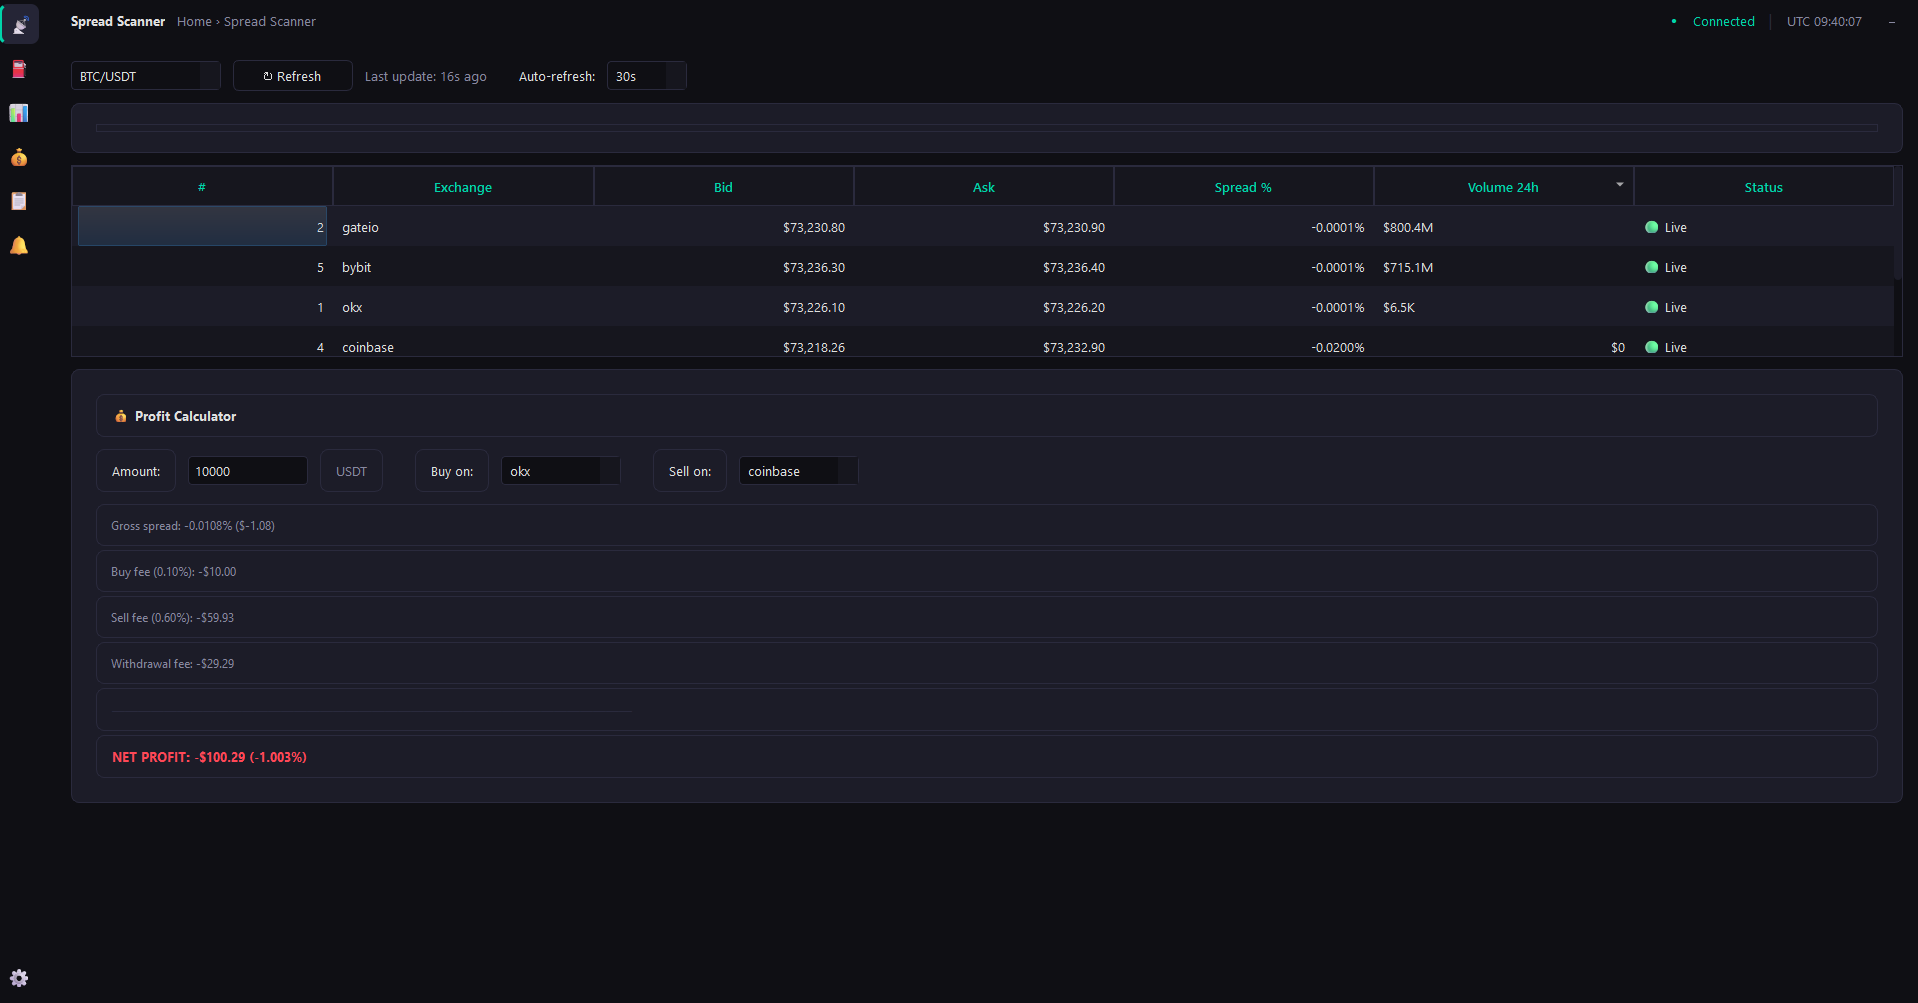Open the bar chart statistics panel
The image size is (1918, 1003).
pos(19,113)
